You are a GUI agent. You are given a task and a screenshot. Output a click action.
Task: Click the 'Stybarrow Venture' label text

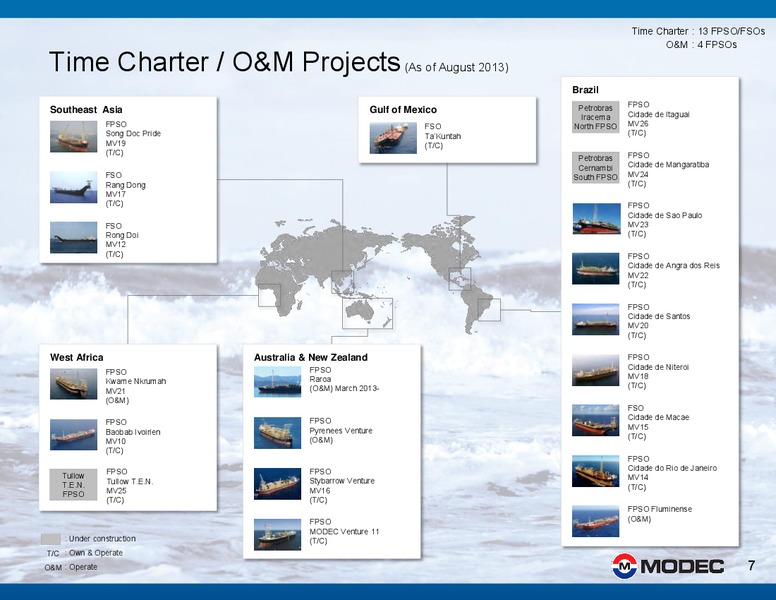coord(342,481)
